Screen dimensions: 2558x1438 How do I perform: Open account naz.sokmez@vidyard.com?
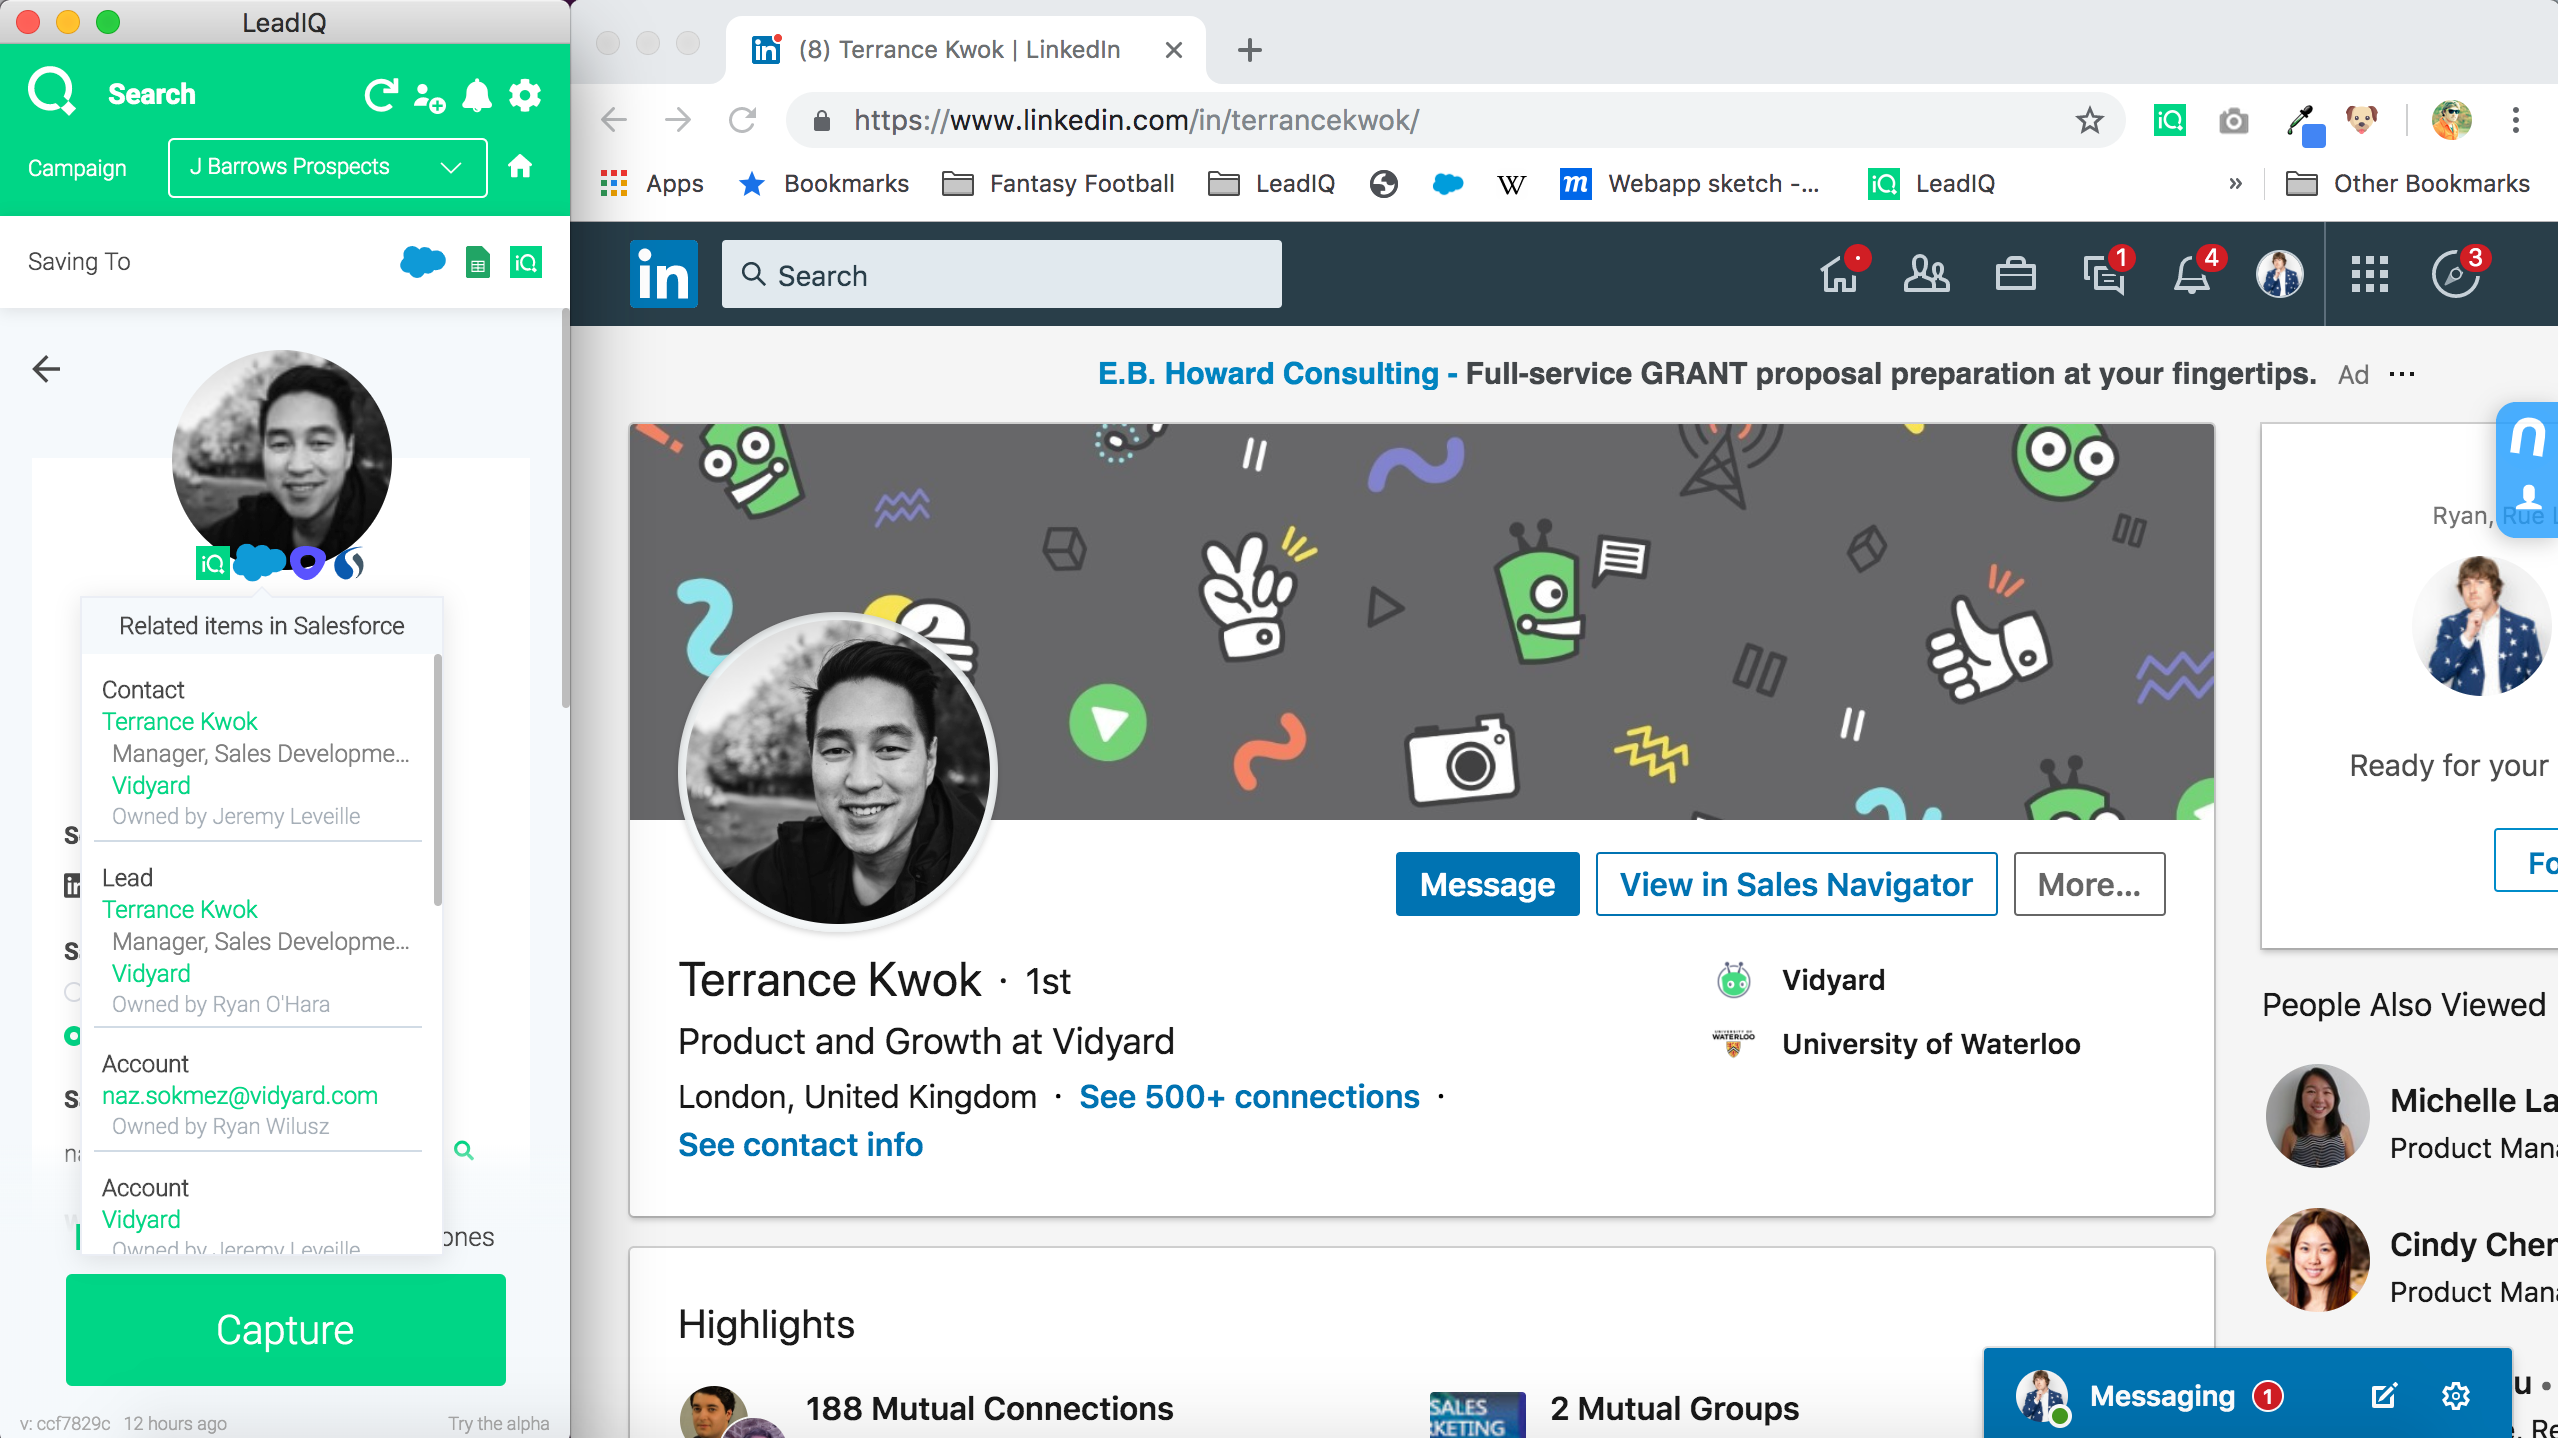tap(240, 1095)
